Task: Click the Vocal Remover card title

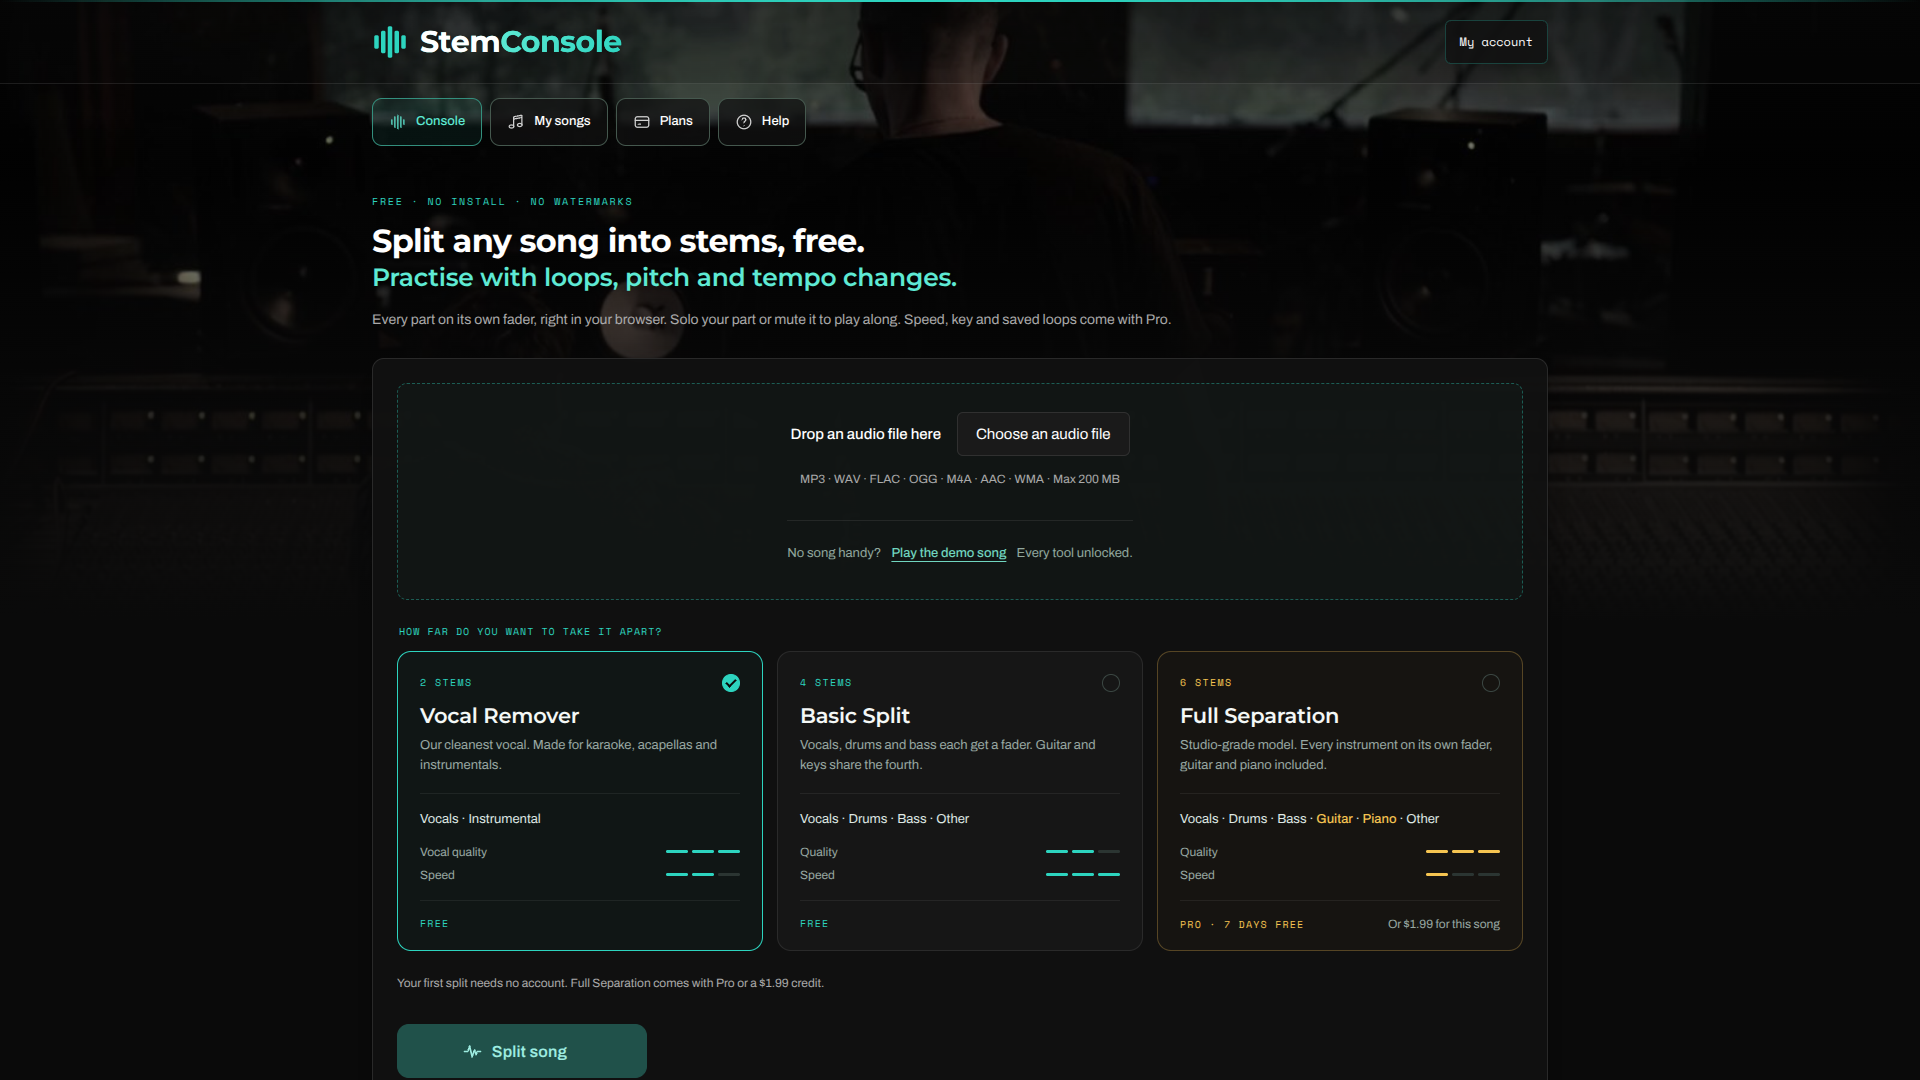Action: click(499, 716)
